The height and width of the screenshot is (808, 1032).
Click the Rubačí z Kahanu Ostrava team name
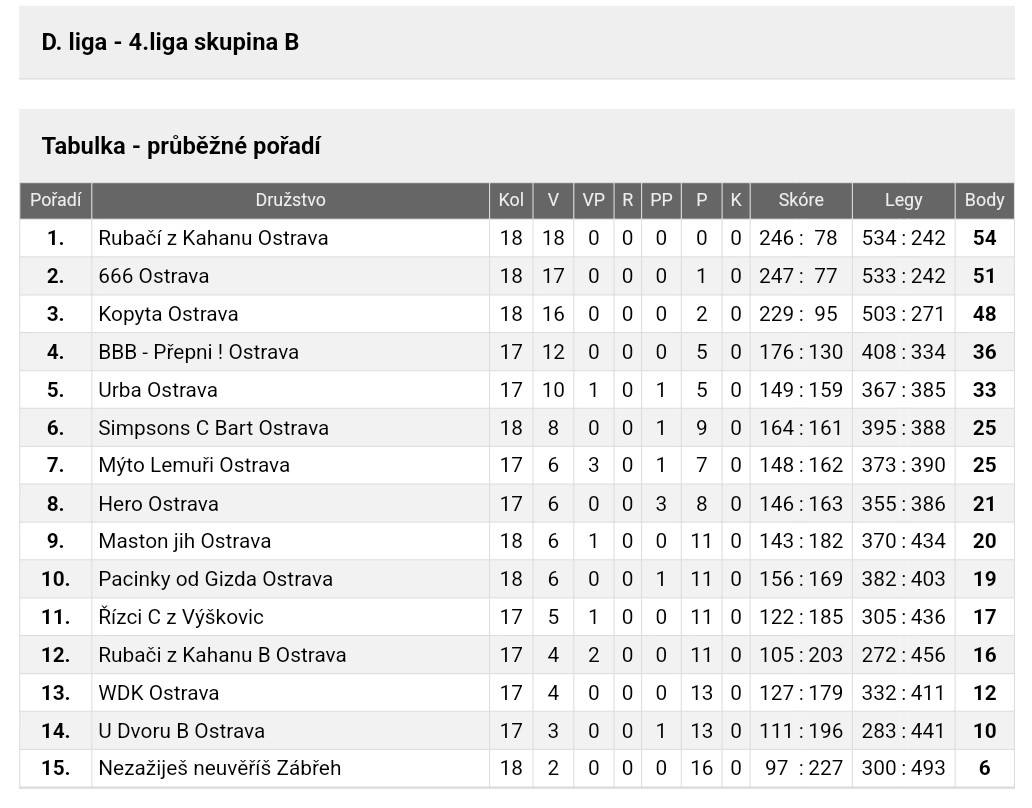[213, 238]
